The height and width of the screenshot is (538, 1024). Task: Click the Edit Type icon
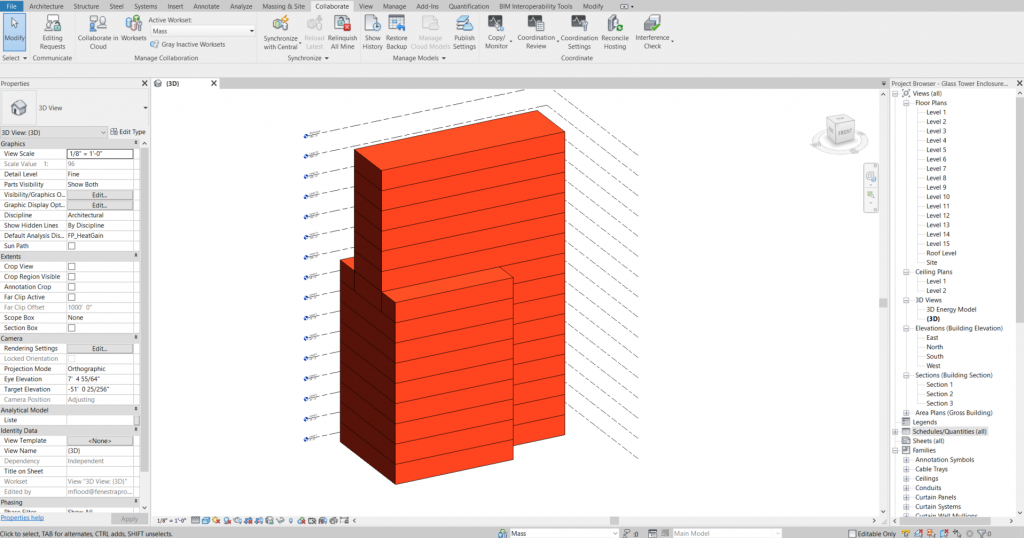pyautogui.click(x=114, y=132)
